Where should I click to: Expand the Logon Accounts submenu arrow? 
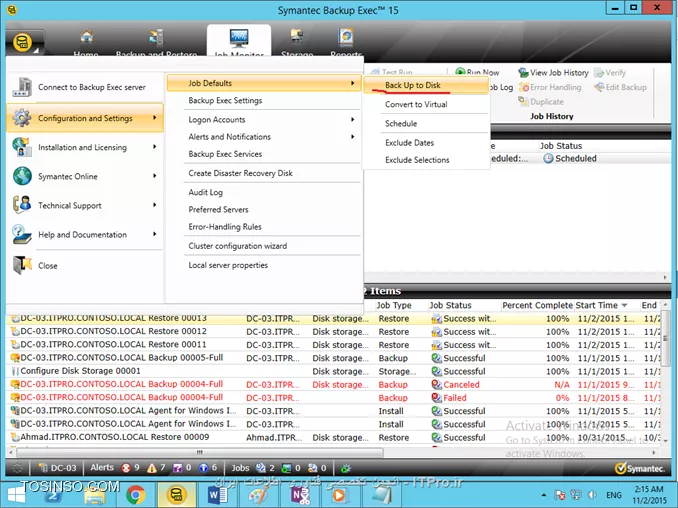pyautogui.click(x=353, y=119)
